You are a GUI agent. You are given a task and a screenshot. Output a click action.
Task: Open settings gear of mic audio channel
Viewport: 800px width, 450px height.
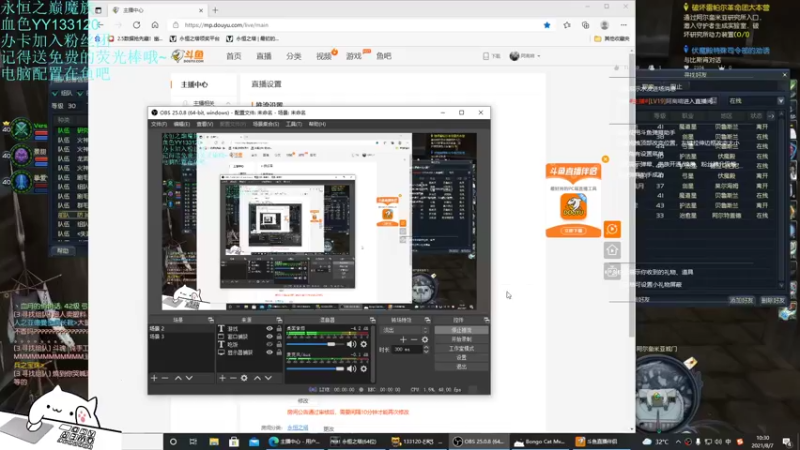coord(364,368)
